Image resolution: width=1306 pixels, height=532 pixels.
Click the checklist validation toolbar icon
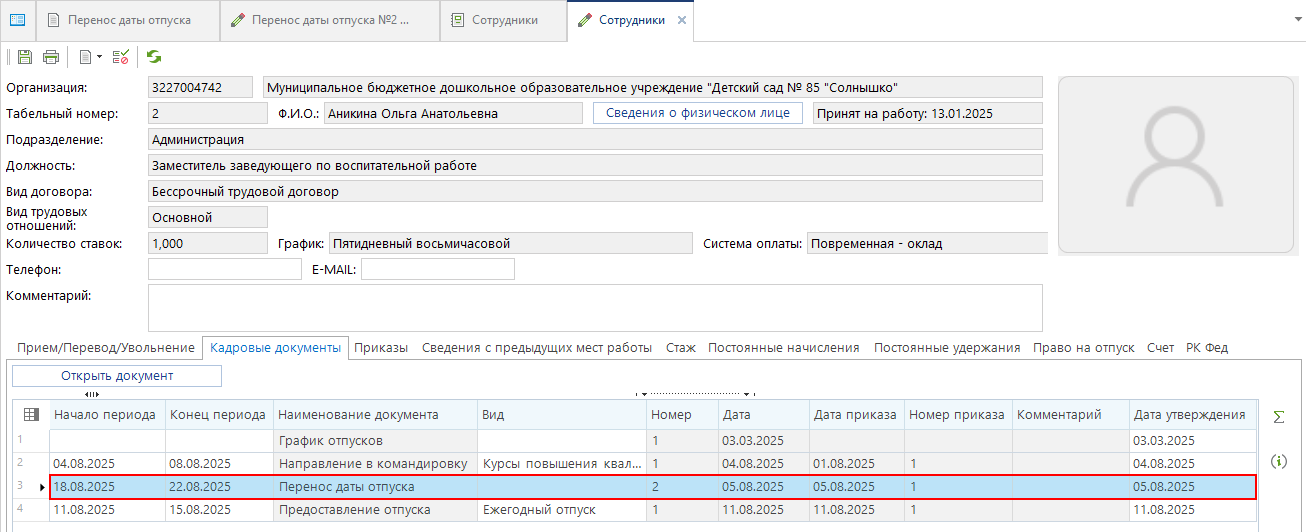(120, 57)
